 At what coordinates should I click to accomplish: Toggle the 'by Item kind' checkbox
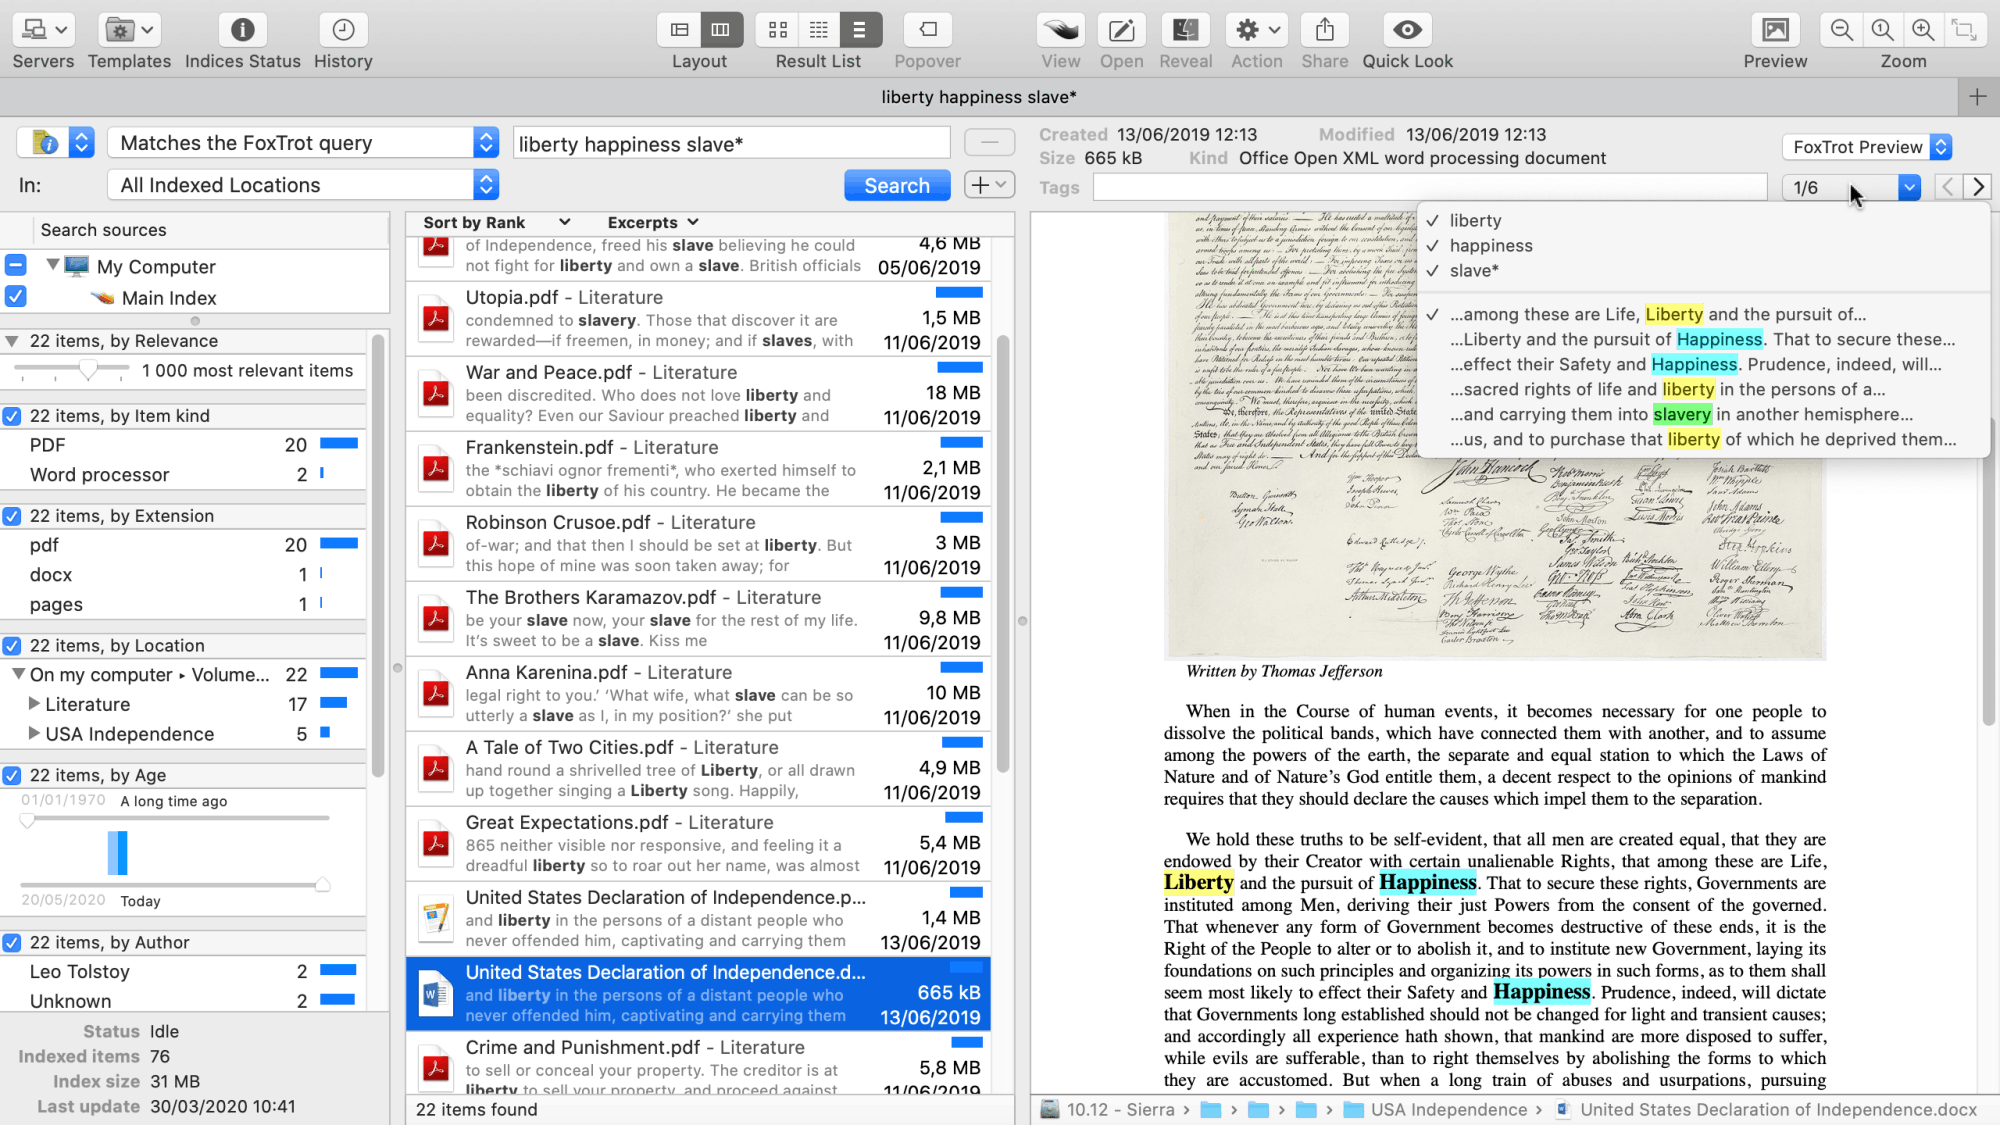pos(12,416)
